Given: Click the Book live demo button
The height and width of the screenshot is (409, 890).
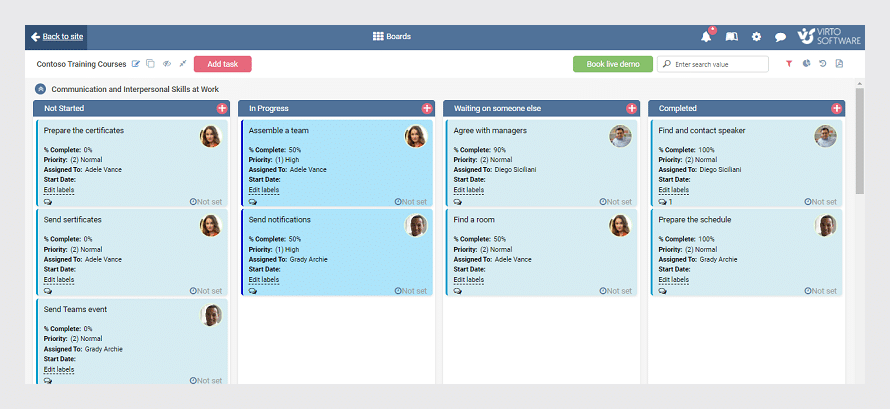Looking at the screenshot, I should click(612, 64).
